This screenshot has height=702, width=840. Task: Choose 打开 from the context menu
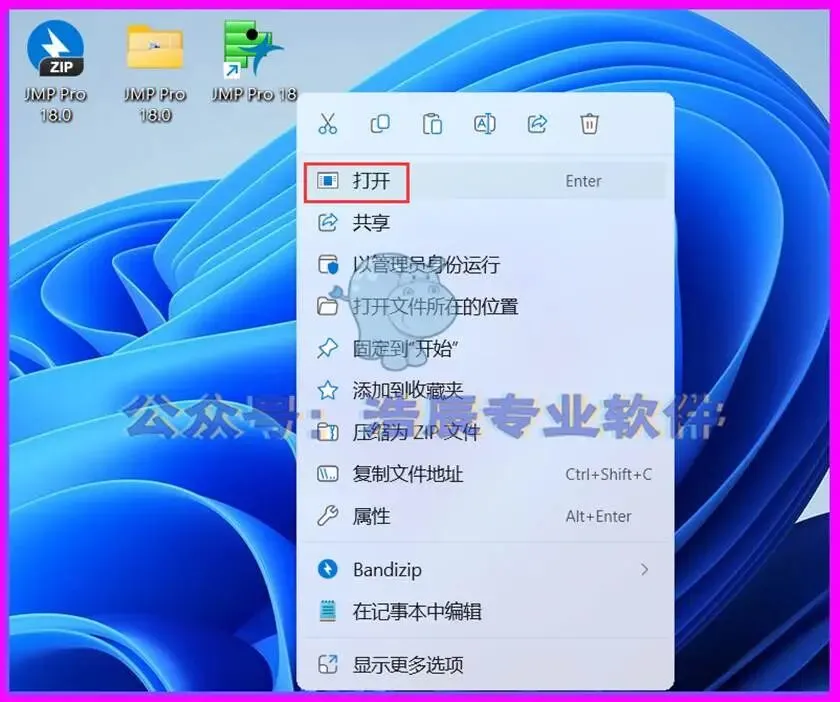tap(484, 181)
